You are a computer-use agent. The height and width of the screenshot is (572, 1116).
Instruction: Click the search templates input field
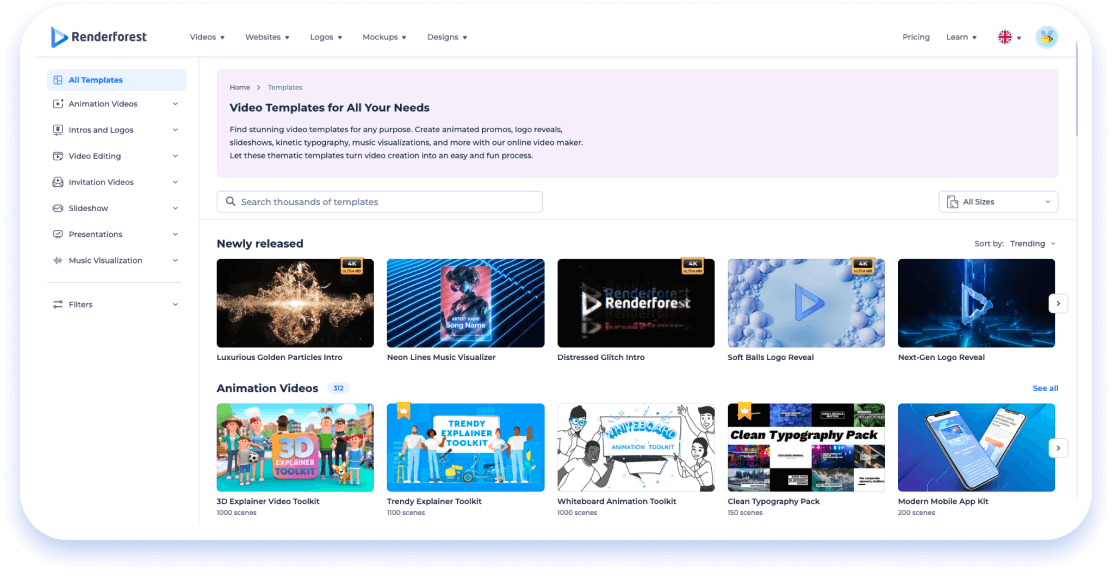coord(380,202)
